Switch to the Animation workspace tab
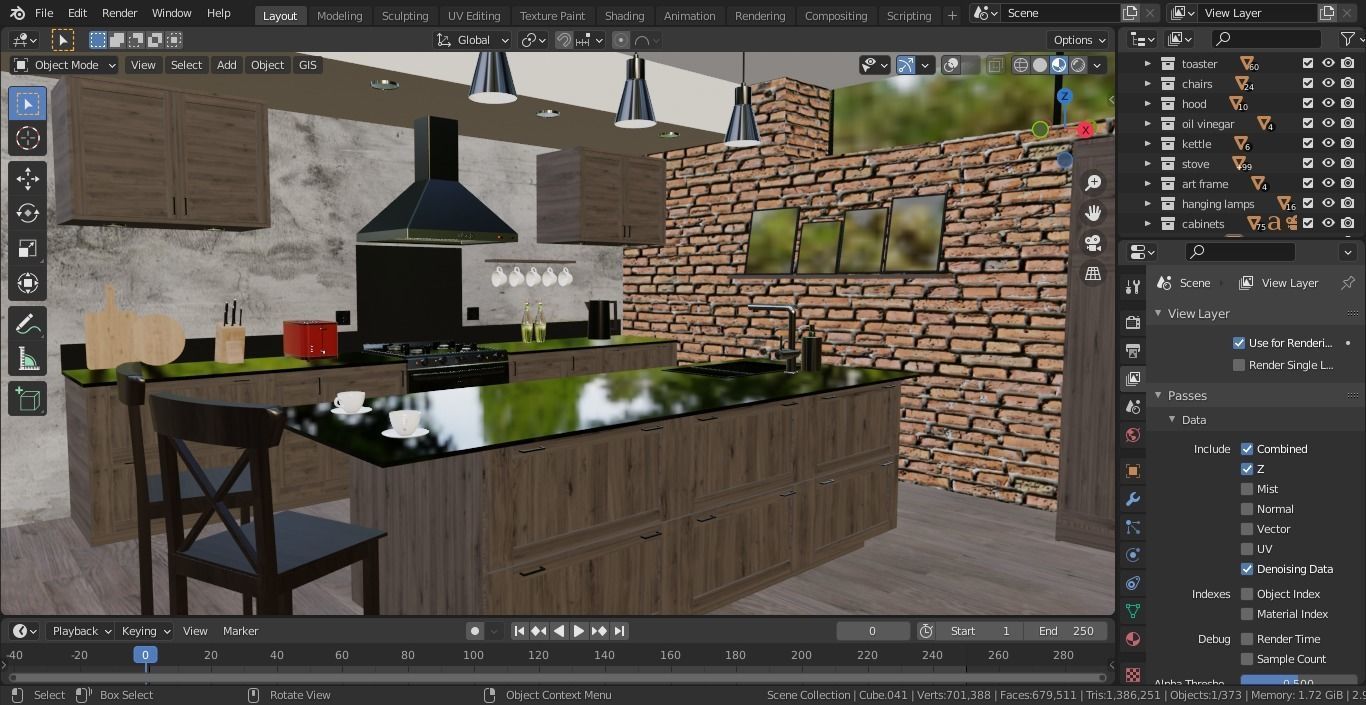Image resolution: width=1366 pixels, height=705 pixels. point(690,15)
